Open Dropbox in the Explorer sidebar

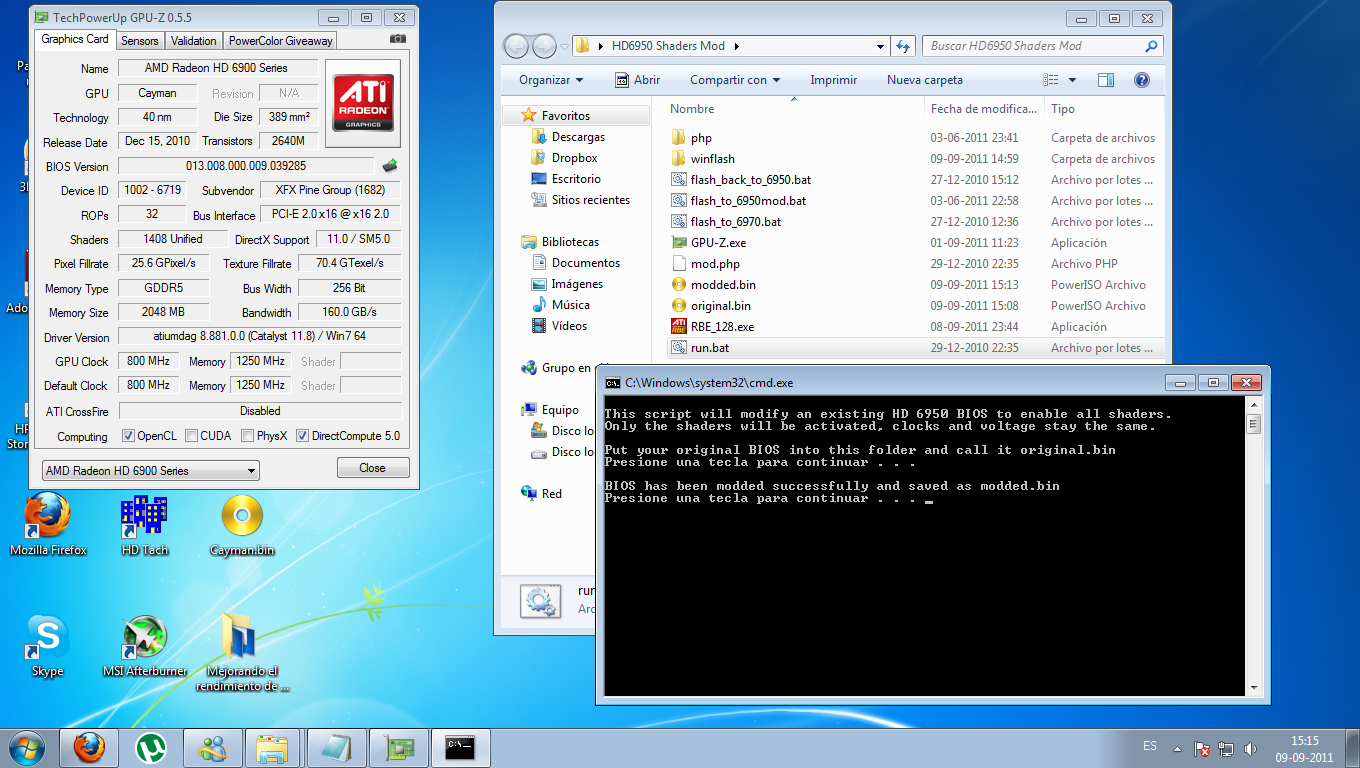(574, 158)
